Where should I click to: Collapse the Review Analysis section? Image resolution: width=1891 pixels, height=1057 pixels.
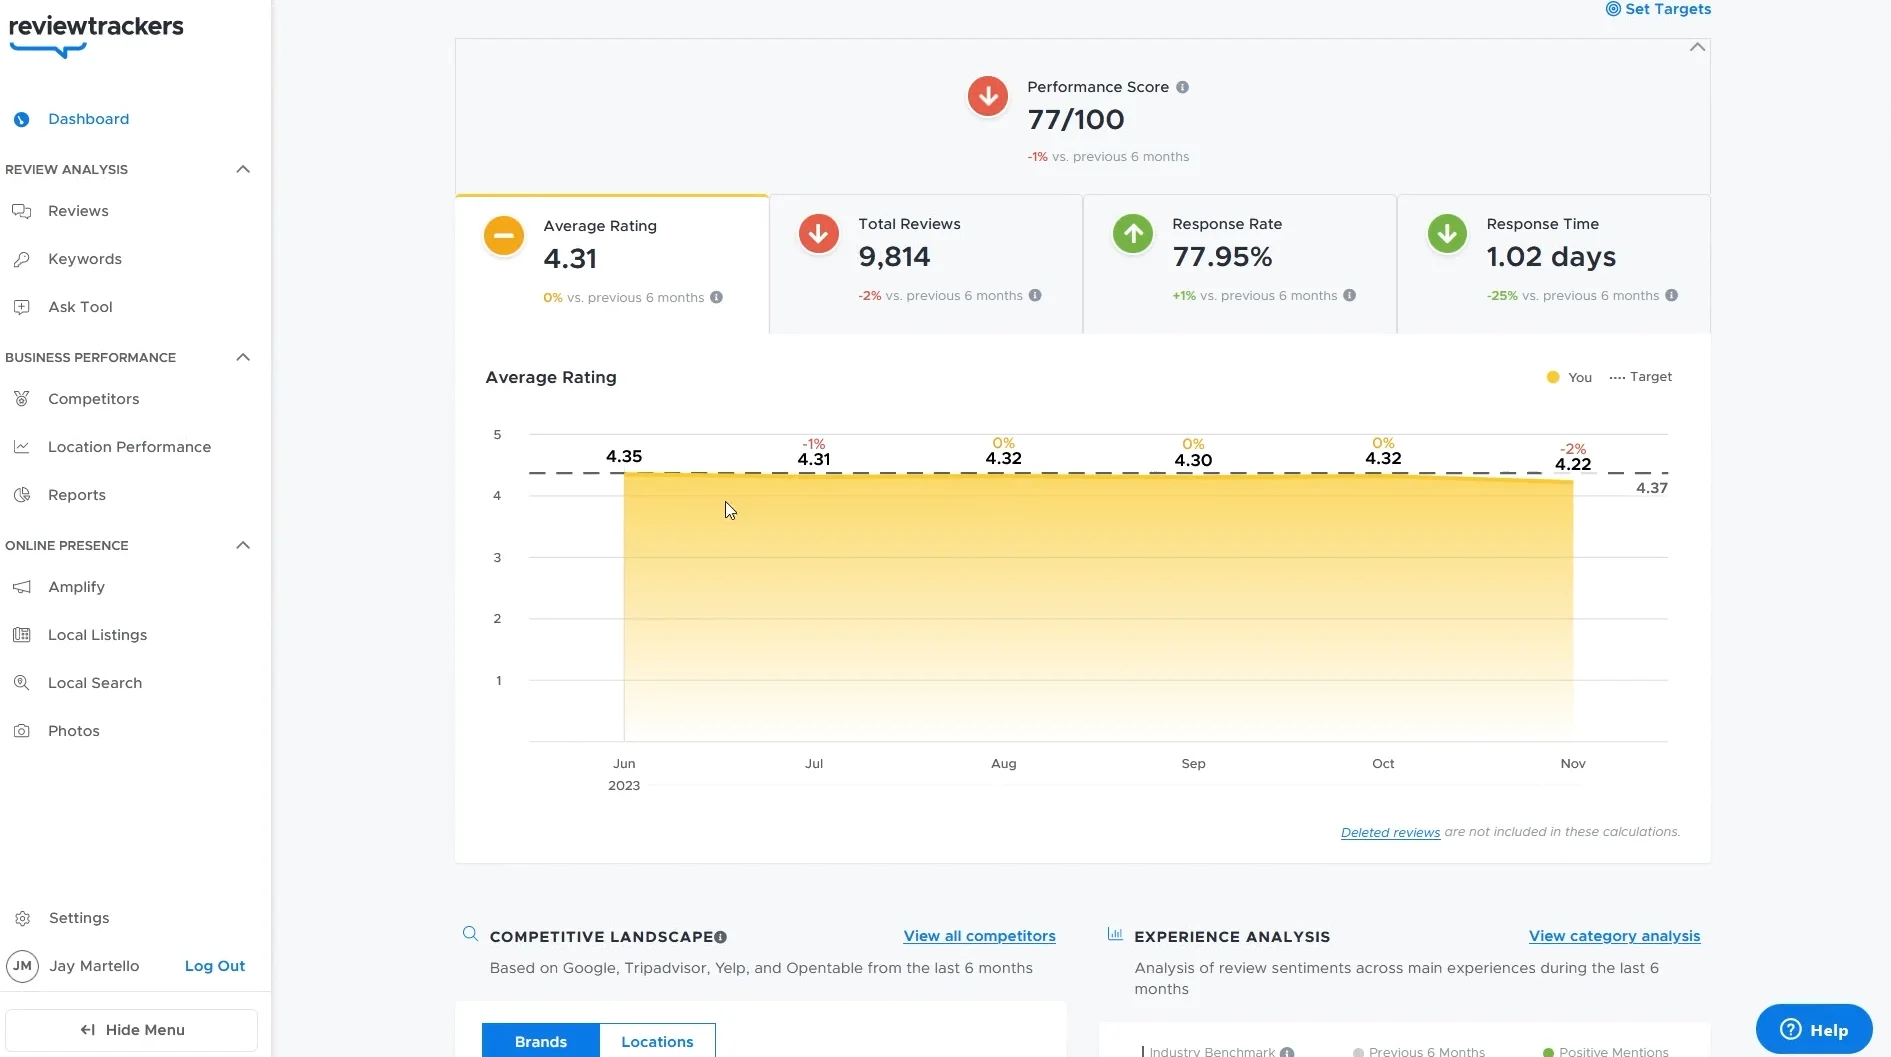click(x=243, y=169)
